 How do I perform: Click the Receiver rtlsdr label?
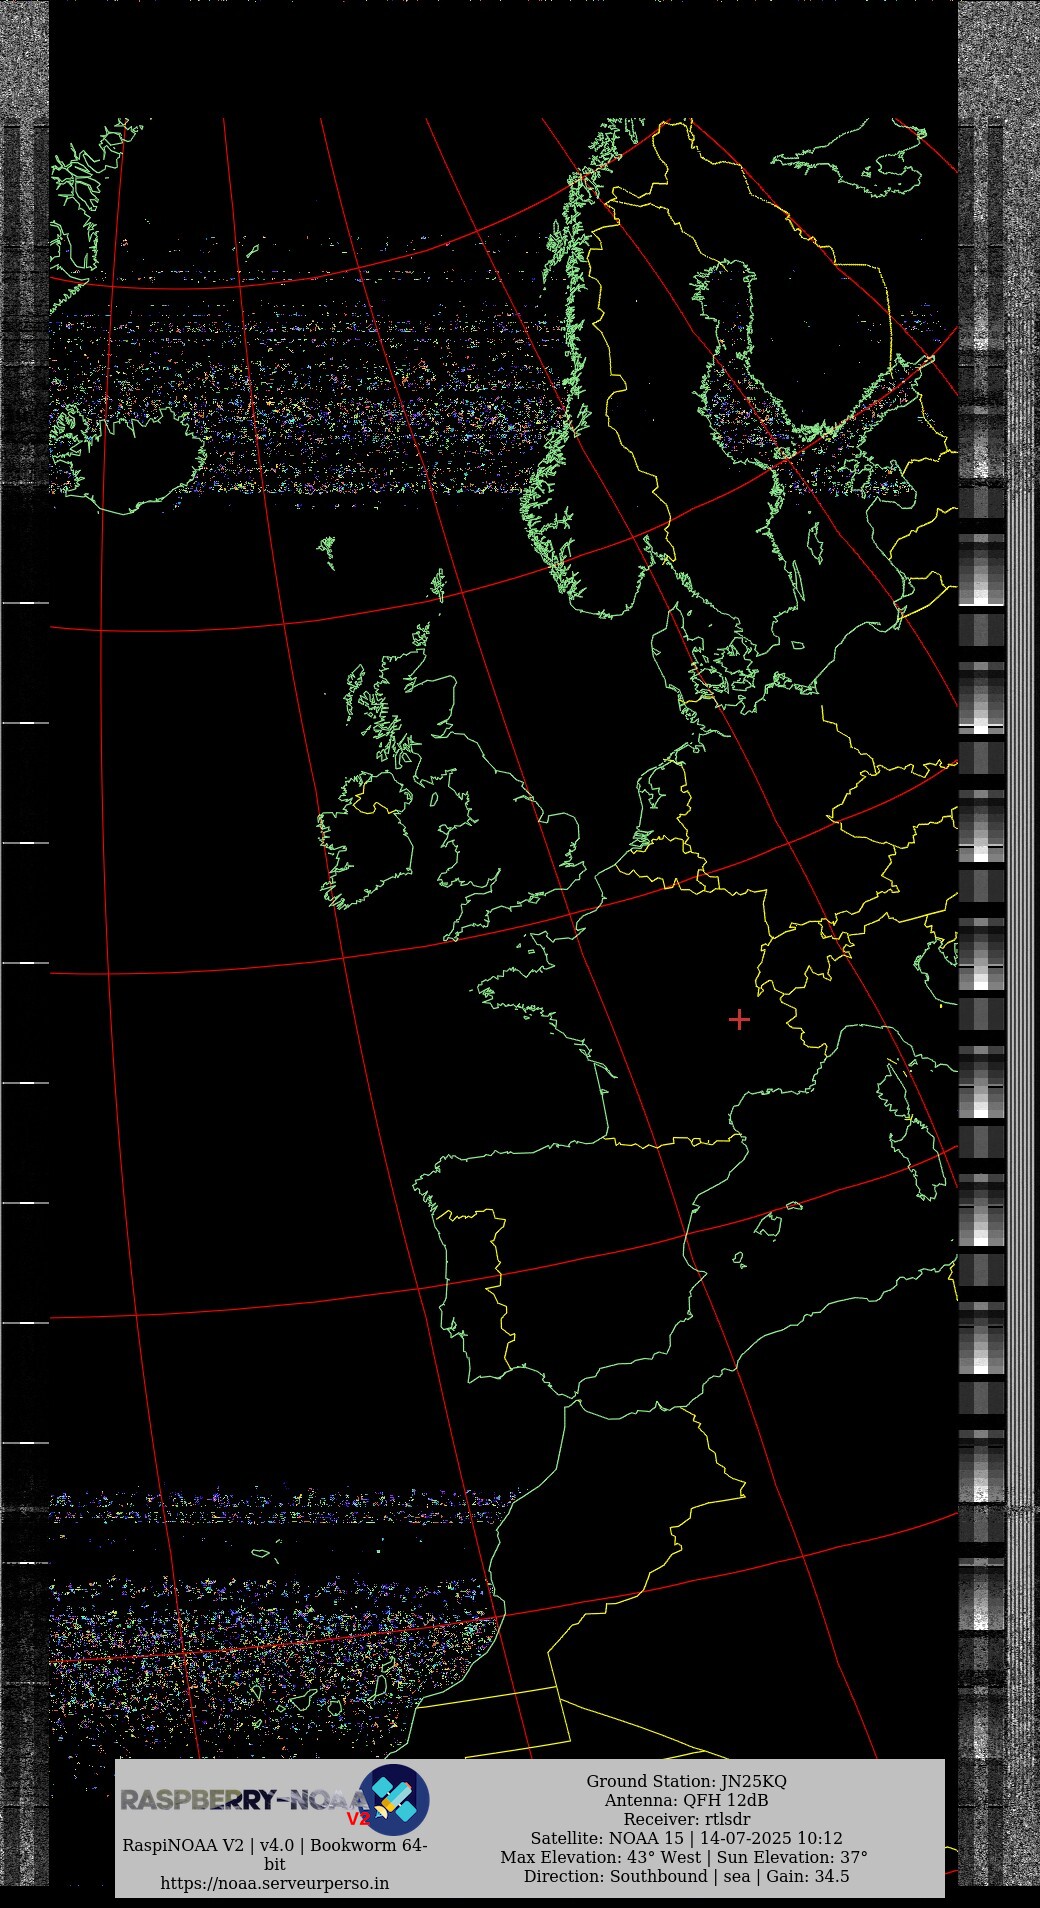tap(686, 1819)
